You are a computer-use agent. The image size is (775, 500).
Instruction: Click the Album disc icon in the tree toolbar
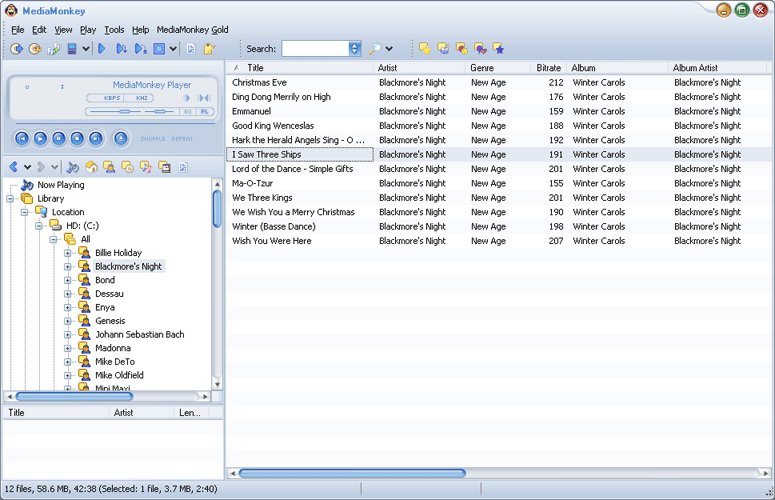[x=128, y=167]
